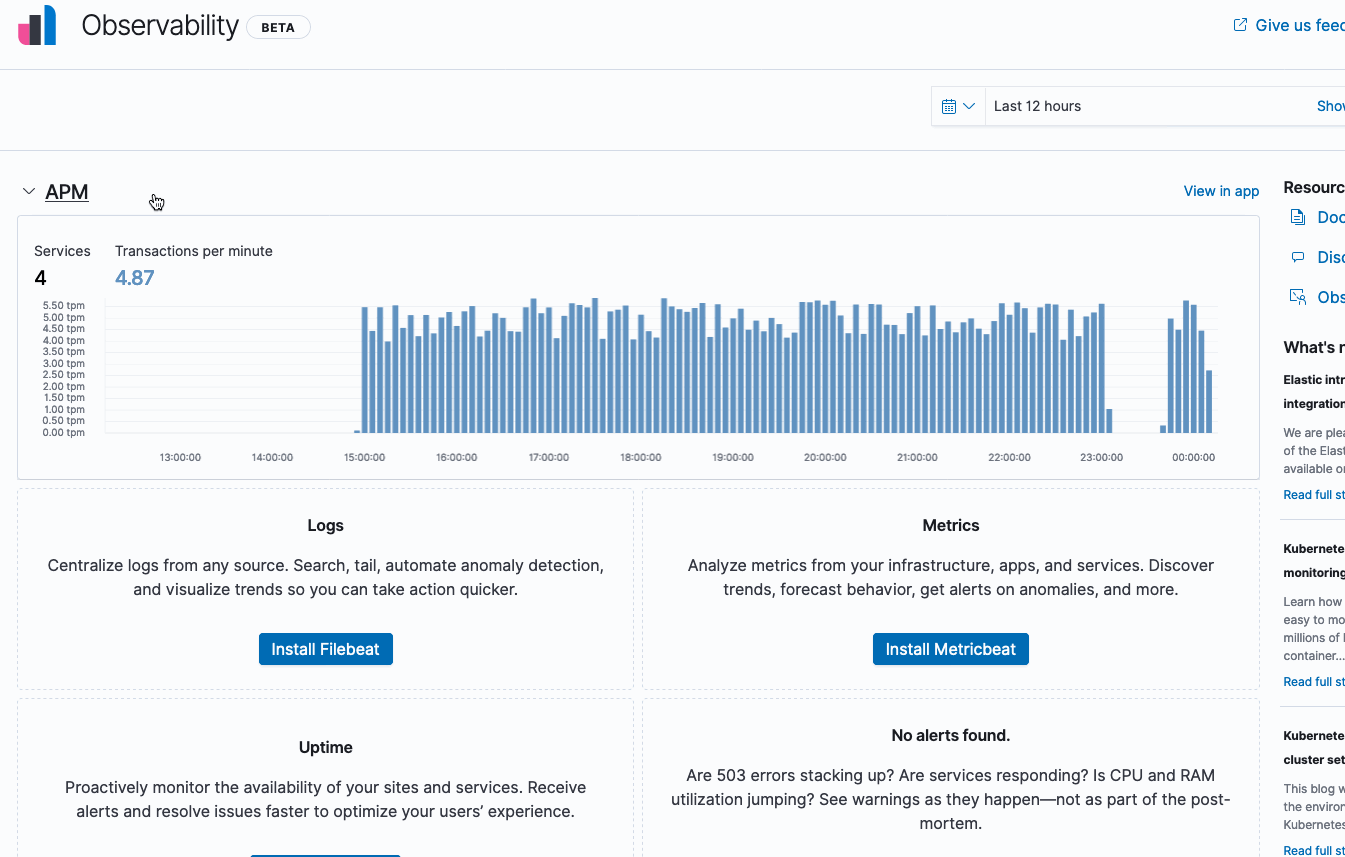Image resolution: width=1345 pixels, height=857 pixels.
Task: Click the 00:00:00 chart axis label
Action: [x=1193, y=457]
